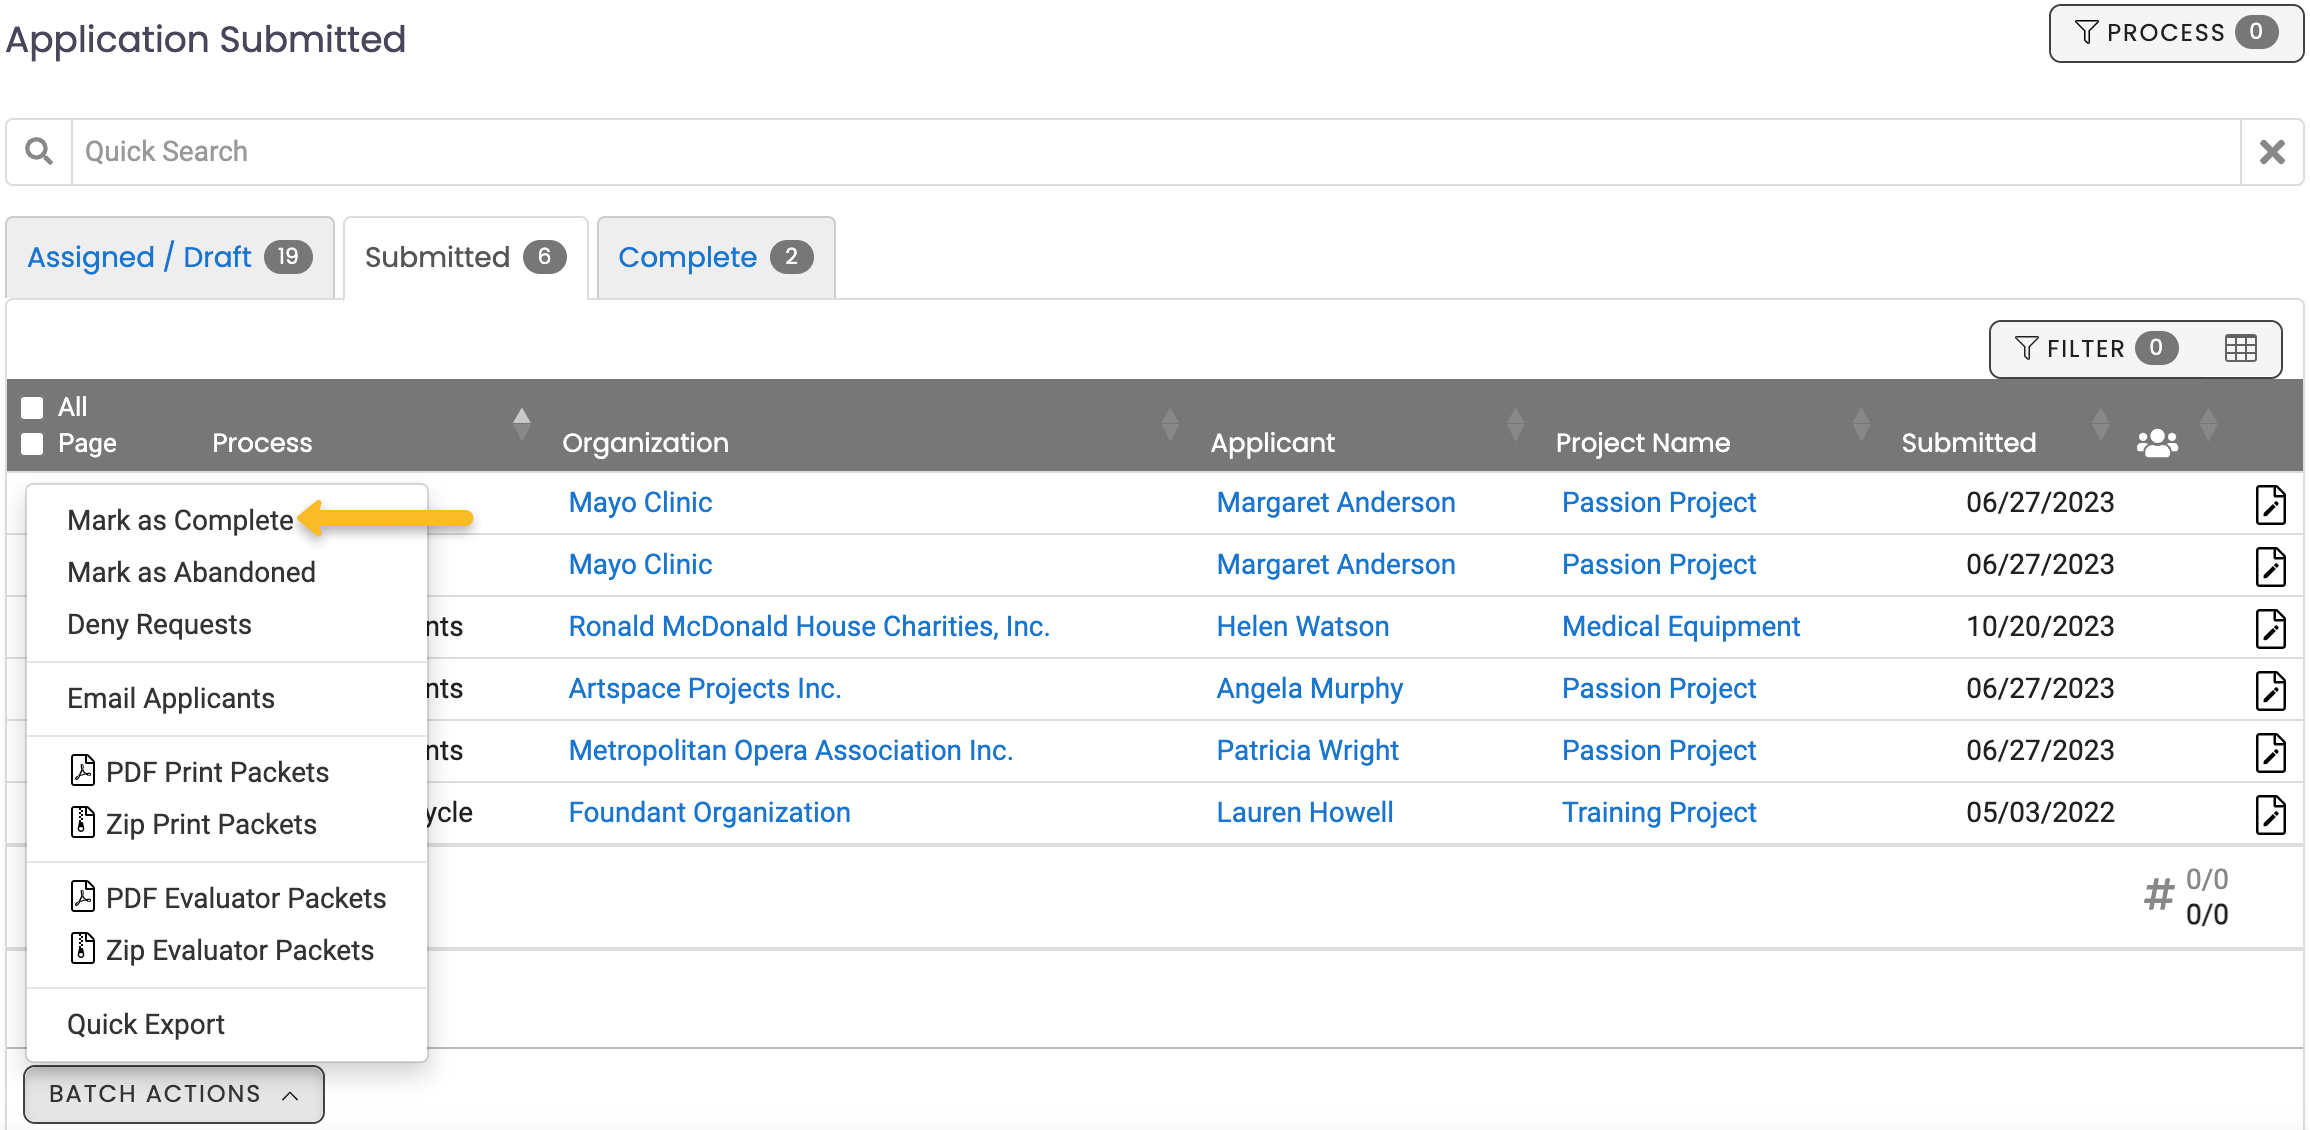Click edit document icon for Angela Murphy row
The width and height of the screenshot is (2310, 1130).
point(2270,690)
